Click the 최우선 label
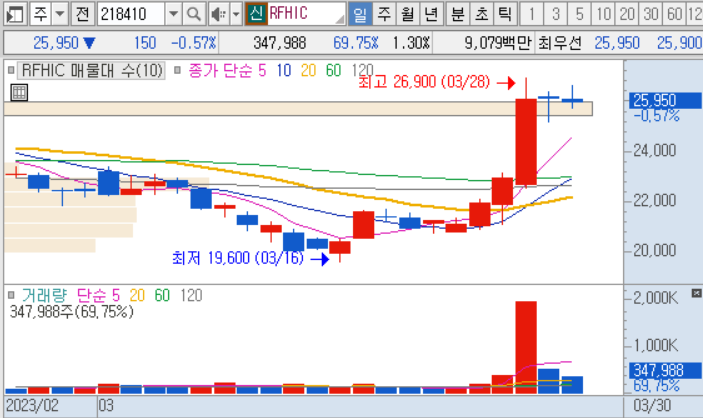This screenshot has height=418, width=703. tap(560, 43)
